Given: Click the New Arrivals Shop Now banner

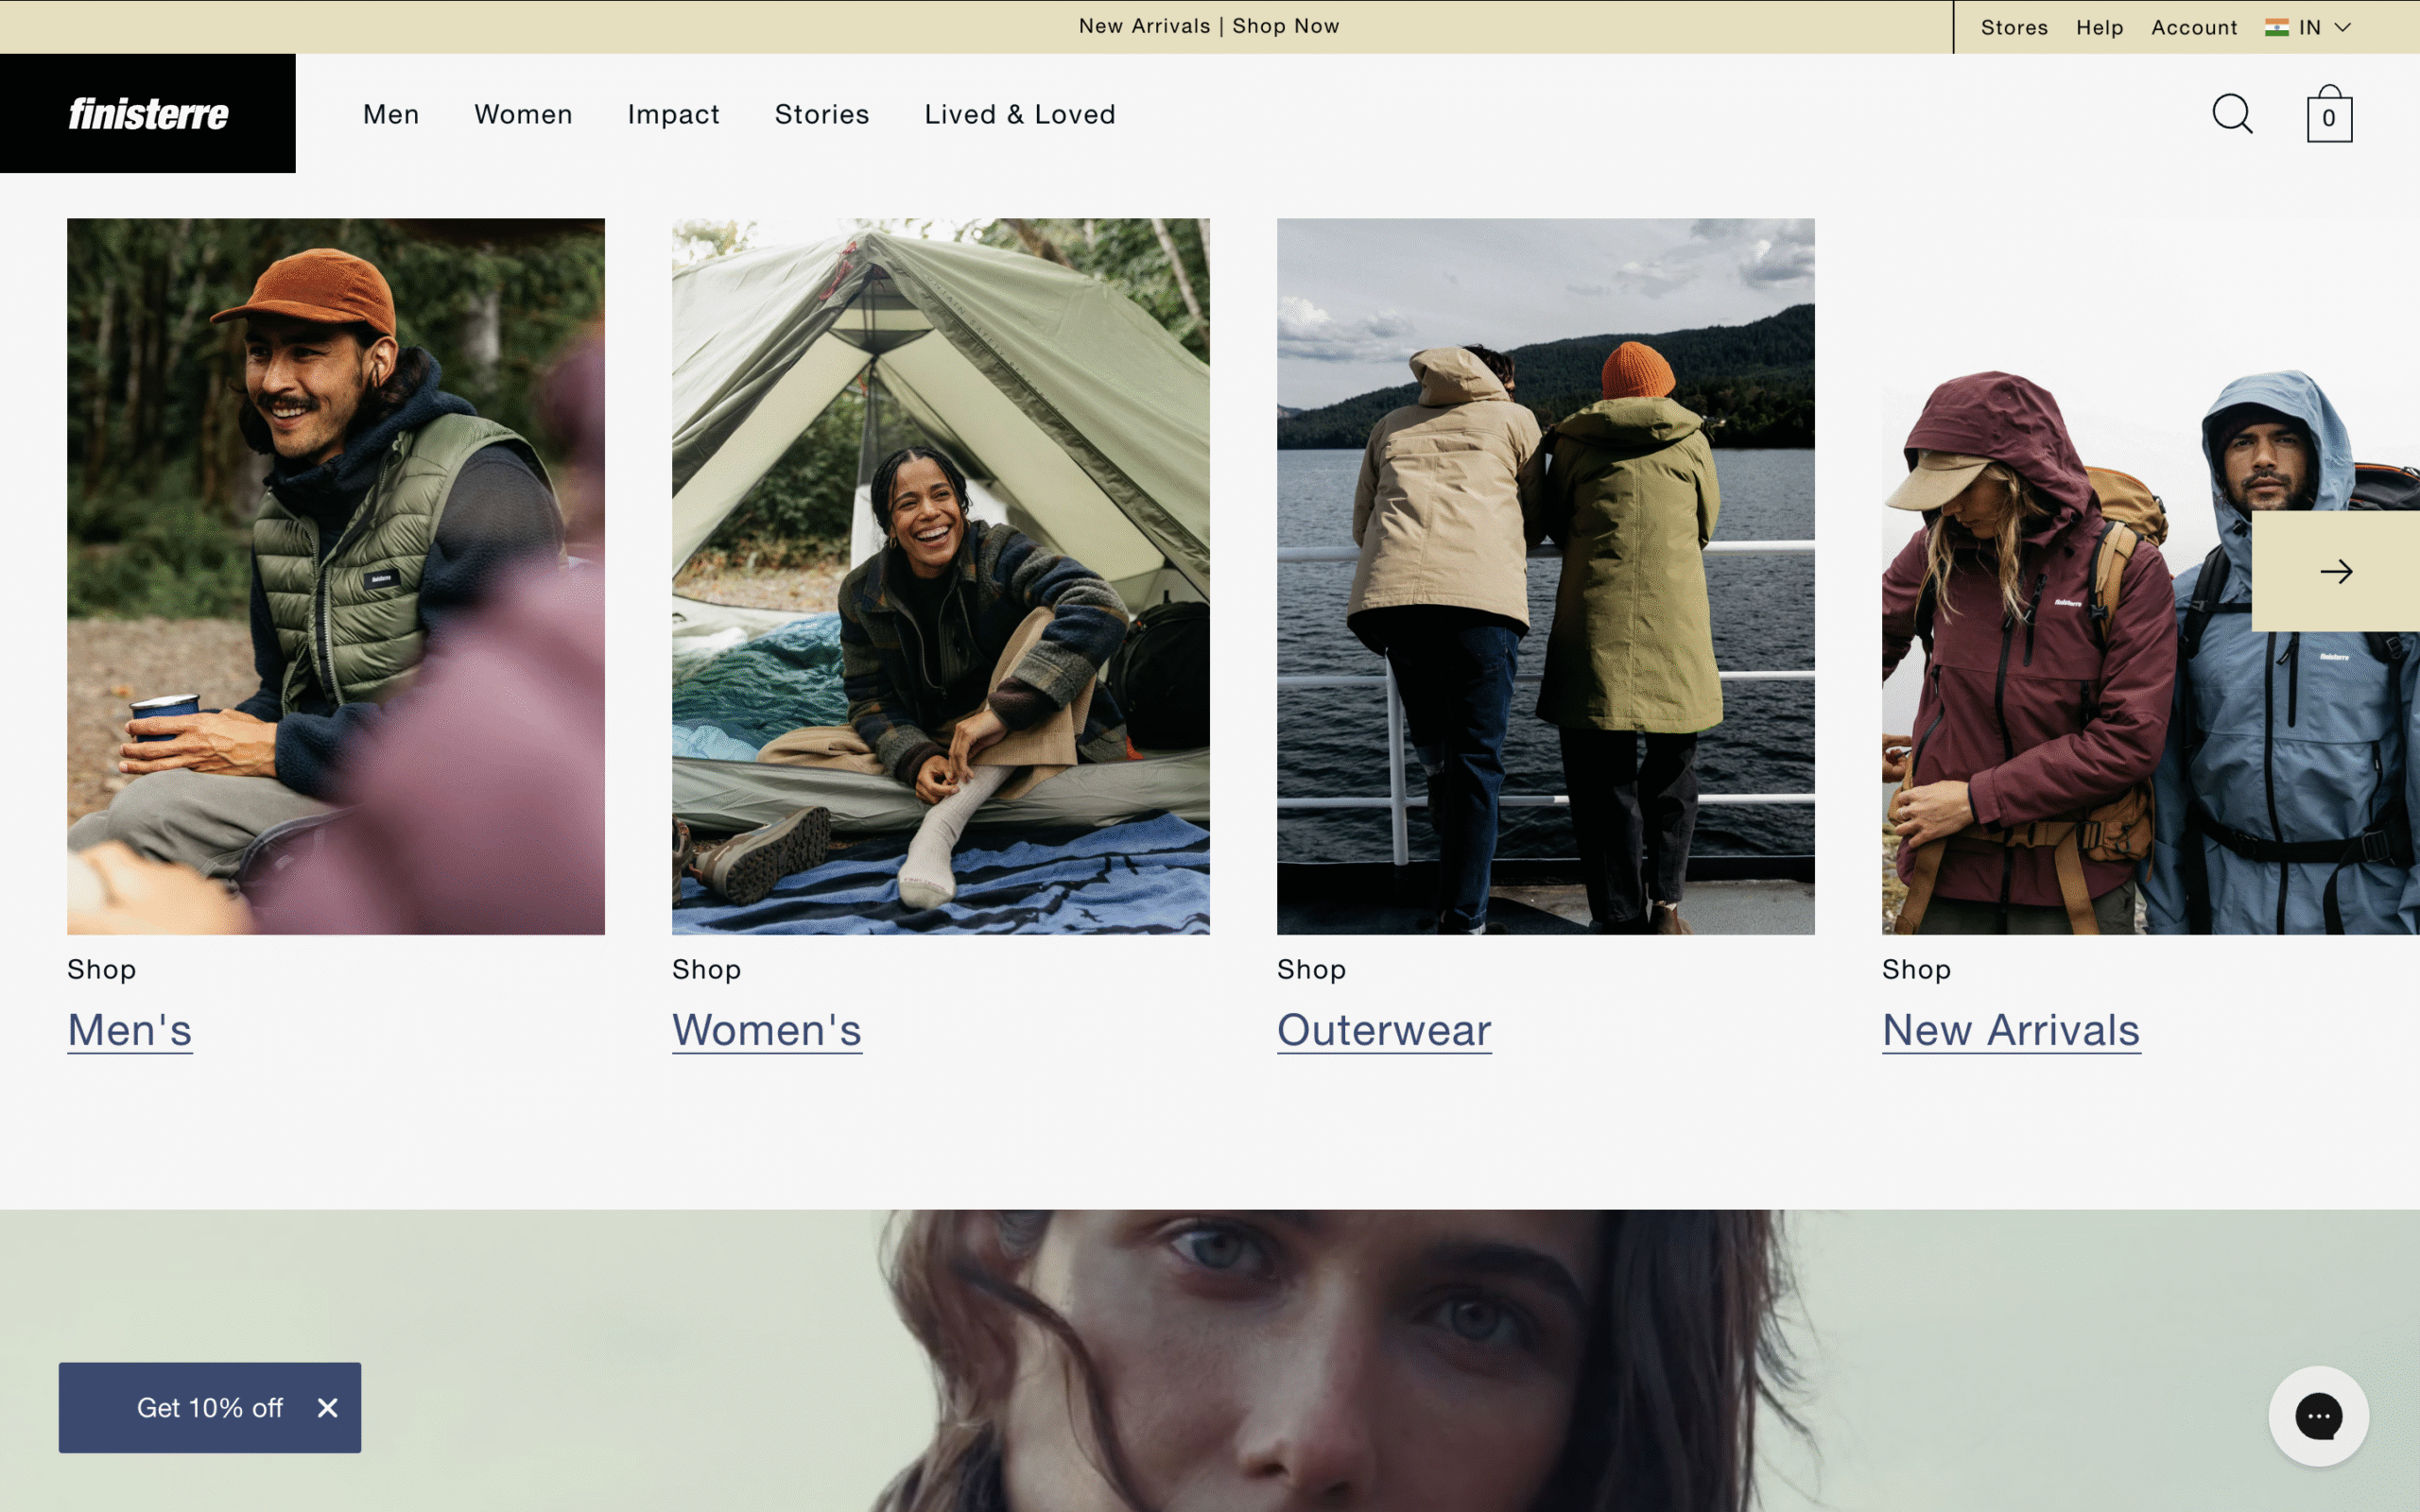Looking at the screenshot, I should (1209, 26).
